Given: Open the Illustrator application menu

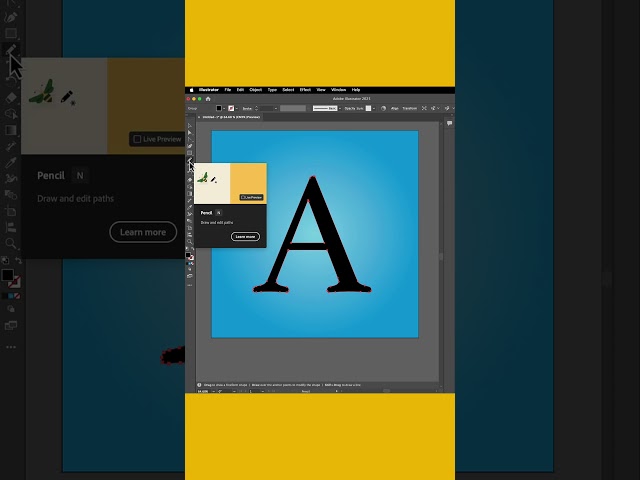Looking at the screenshot, I should click(209, 90).
